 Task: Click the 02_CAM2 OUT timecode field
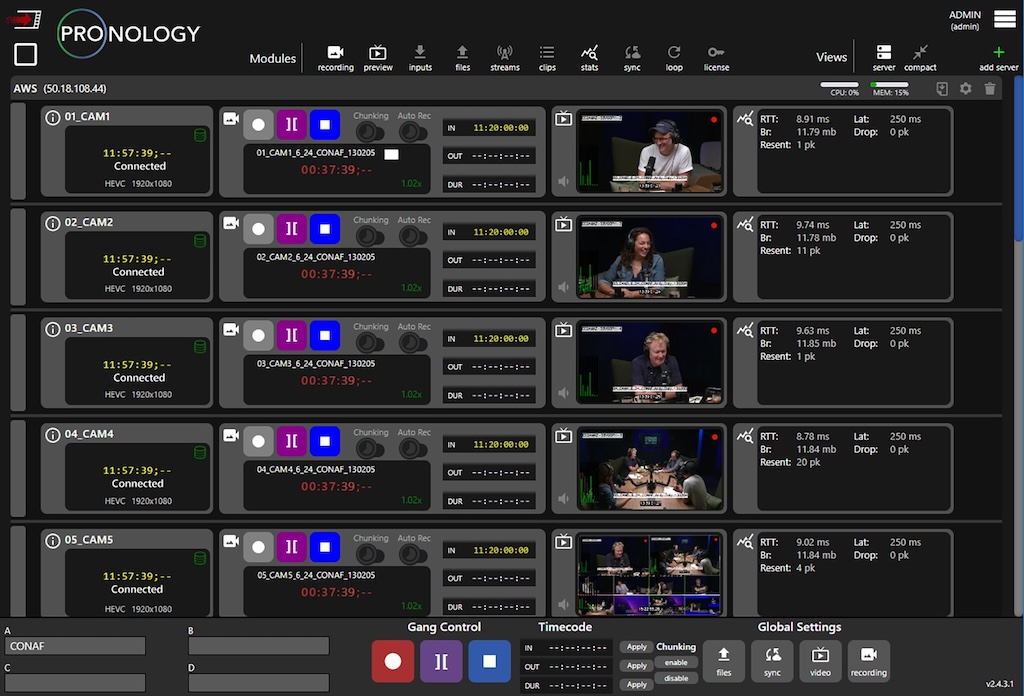coord(489,261)
